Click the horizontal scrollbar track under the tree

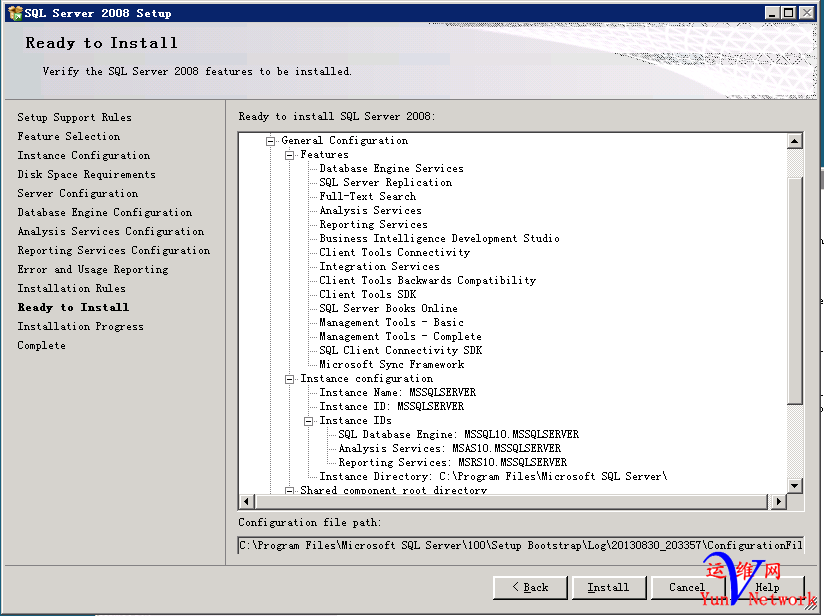click(x=512, y=501)
